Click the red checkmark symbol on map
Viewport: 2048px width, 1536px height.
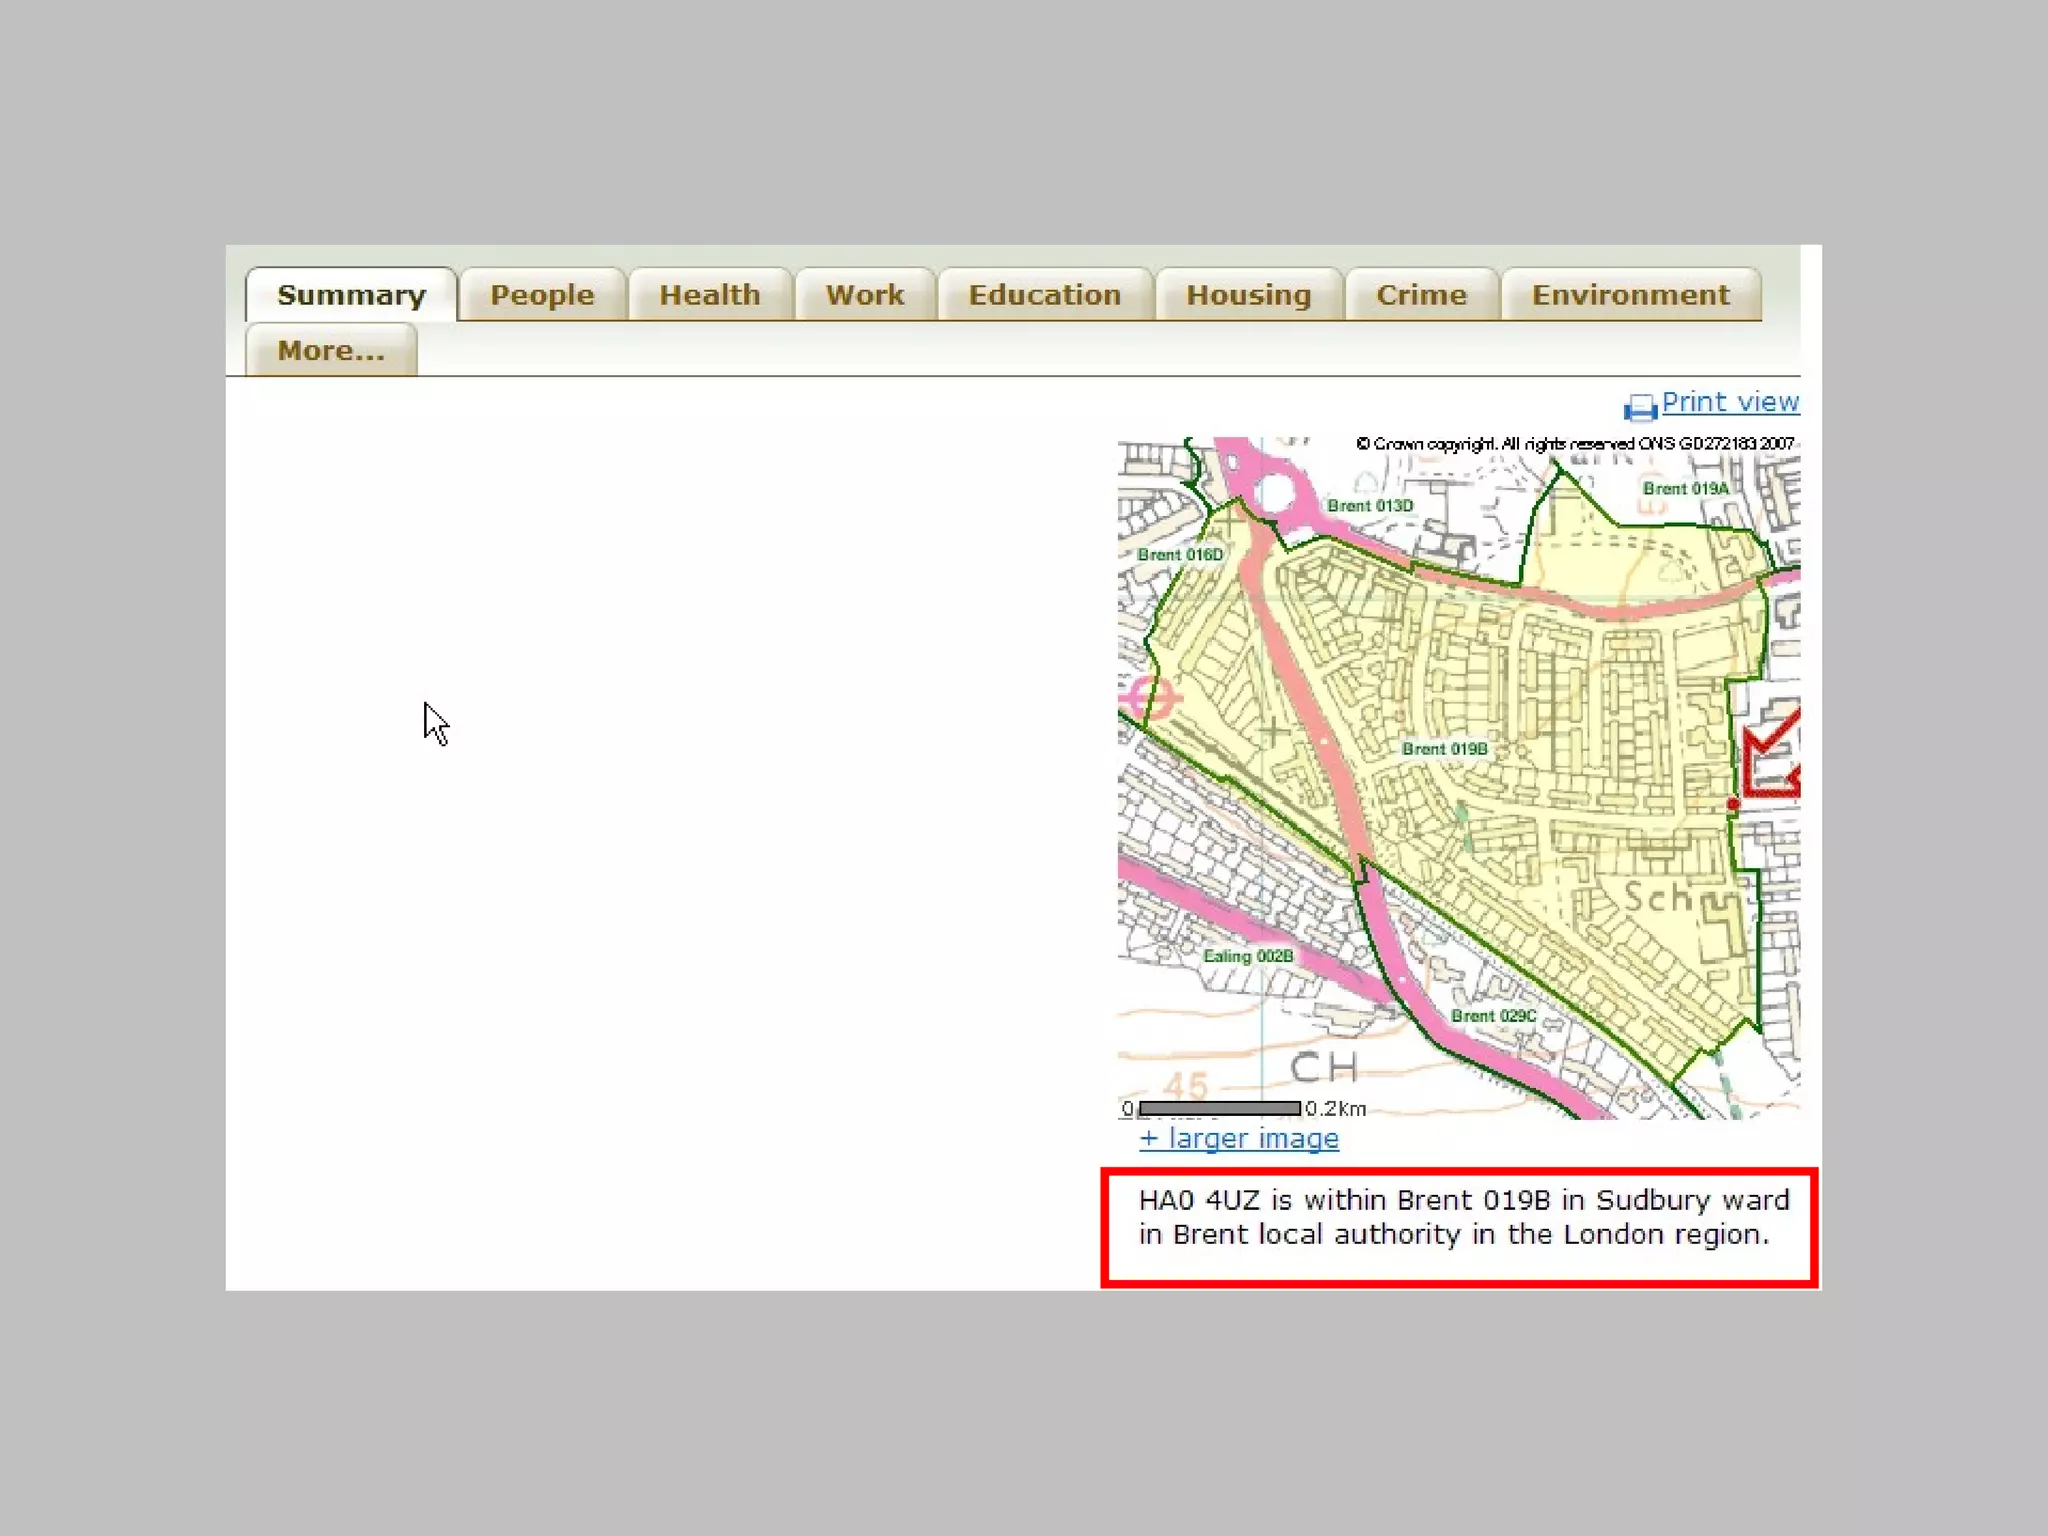click(1772, 754)
